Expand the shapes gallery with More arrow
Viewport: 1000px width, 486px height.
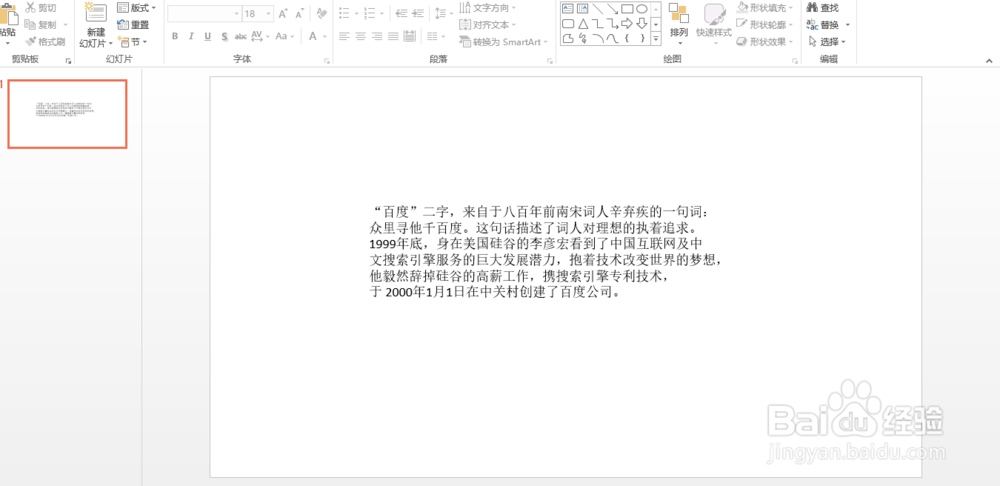[x=656, y=40]
